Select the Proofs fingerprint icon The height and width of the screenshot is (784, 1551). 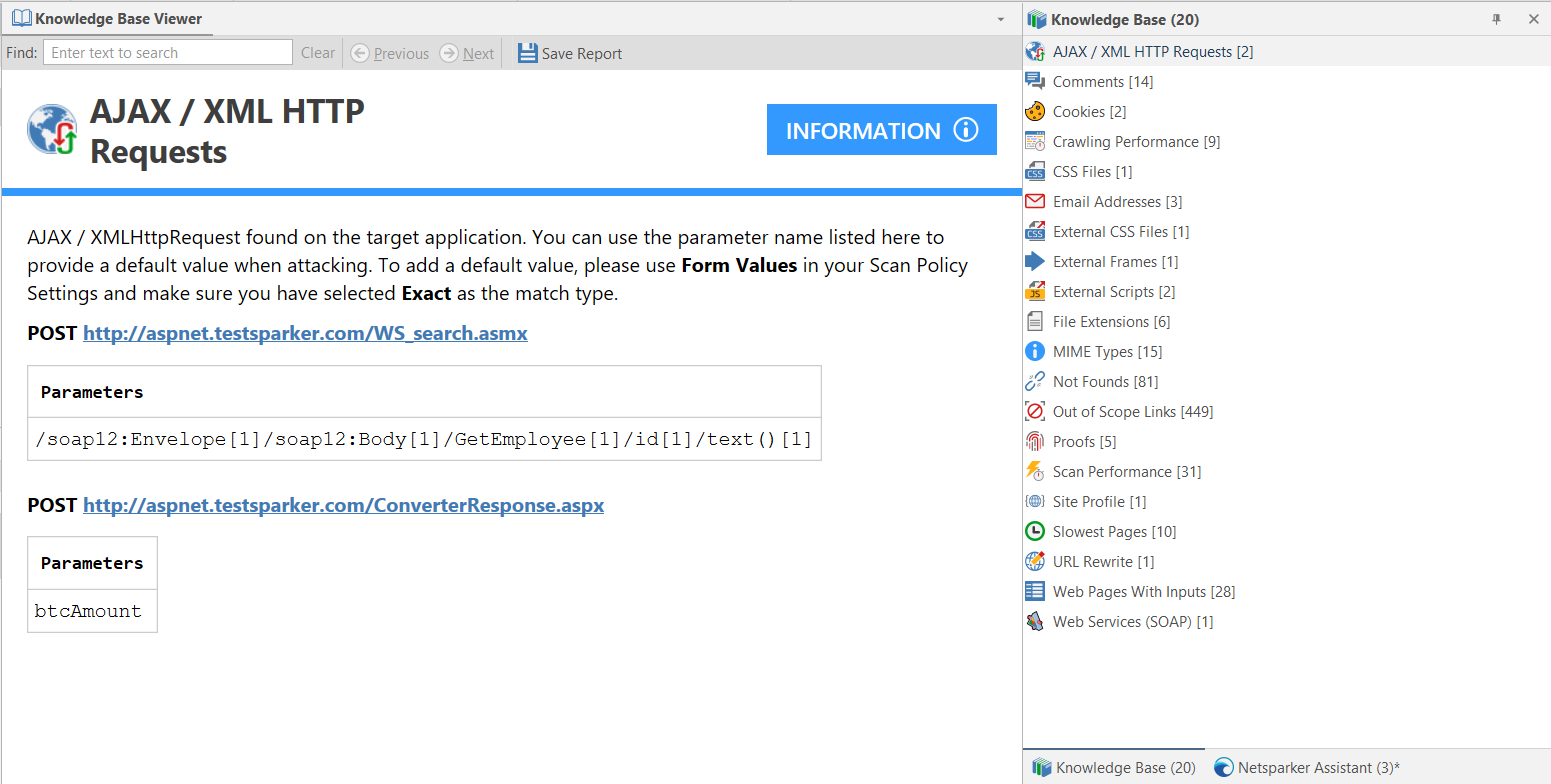pos(1035,441)
